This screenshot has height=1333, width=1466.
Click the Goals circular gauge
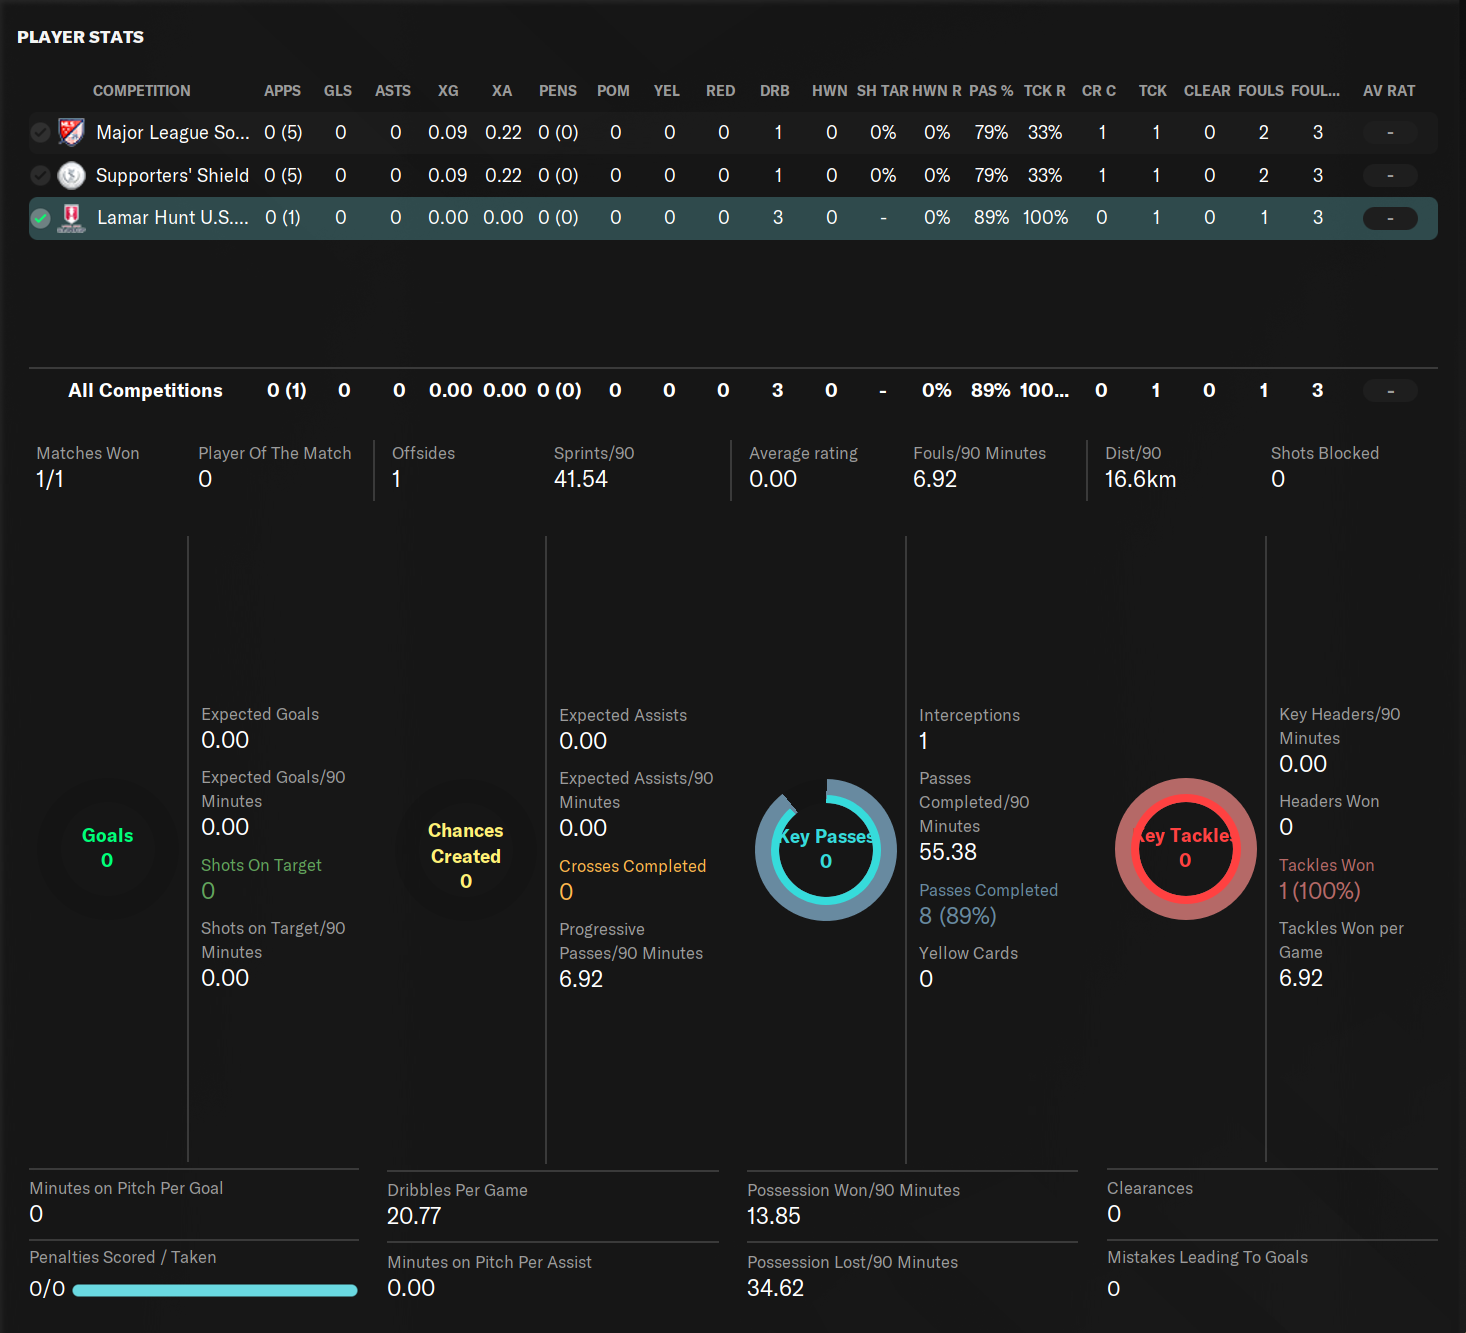click(x=107, y=848)
